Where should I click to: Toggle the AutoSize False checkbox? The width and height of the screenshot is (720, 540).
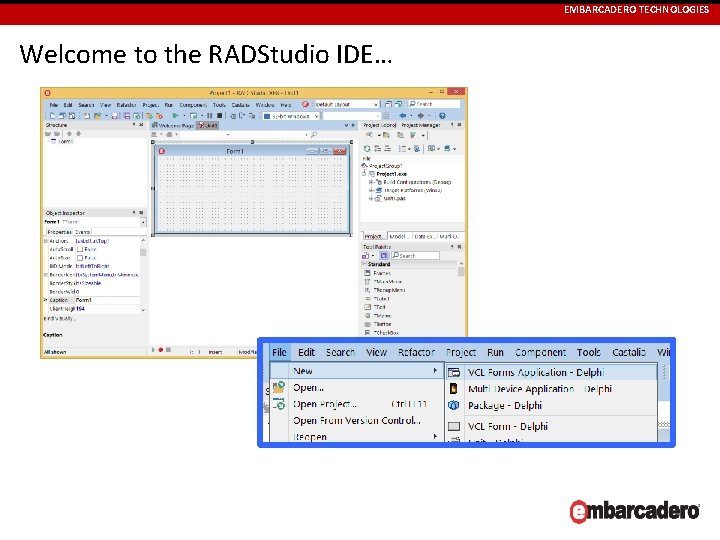pos(80,258)
